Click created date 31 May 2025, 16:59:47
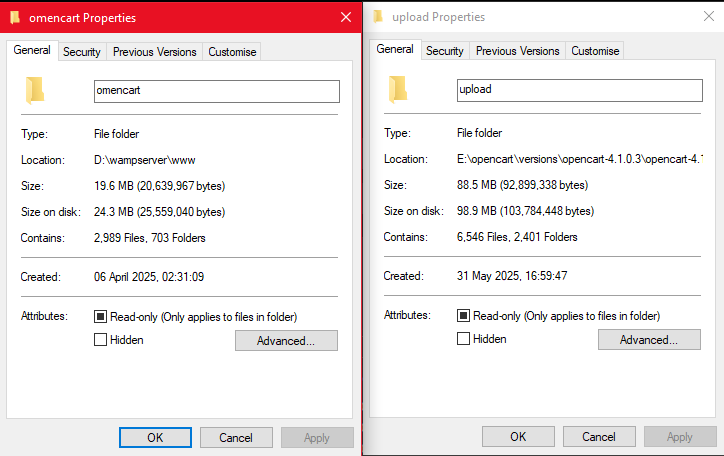 point(512,276)
